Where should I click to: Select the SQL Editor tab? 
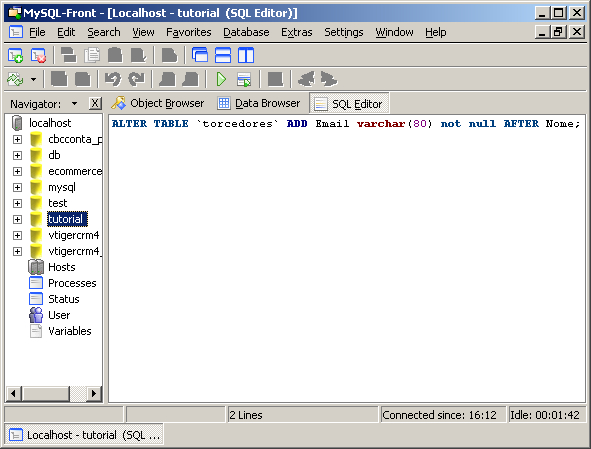click(x=349, y=104)
